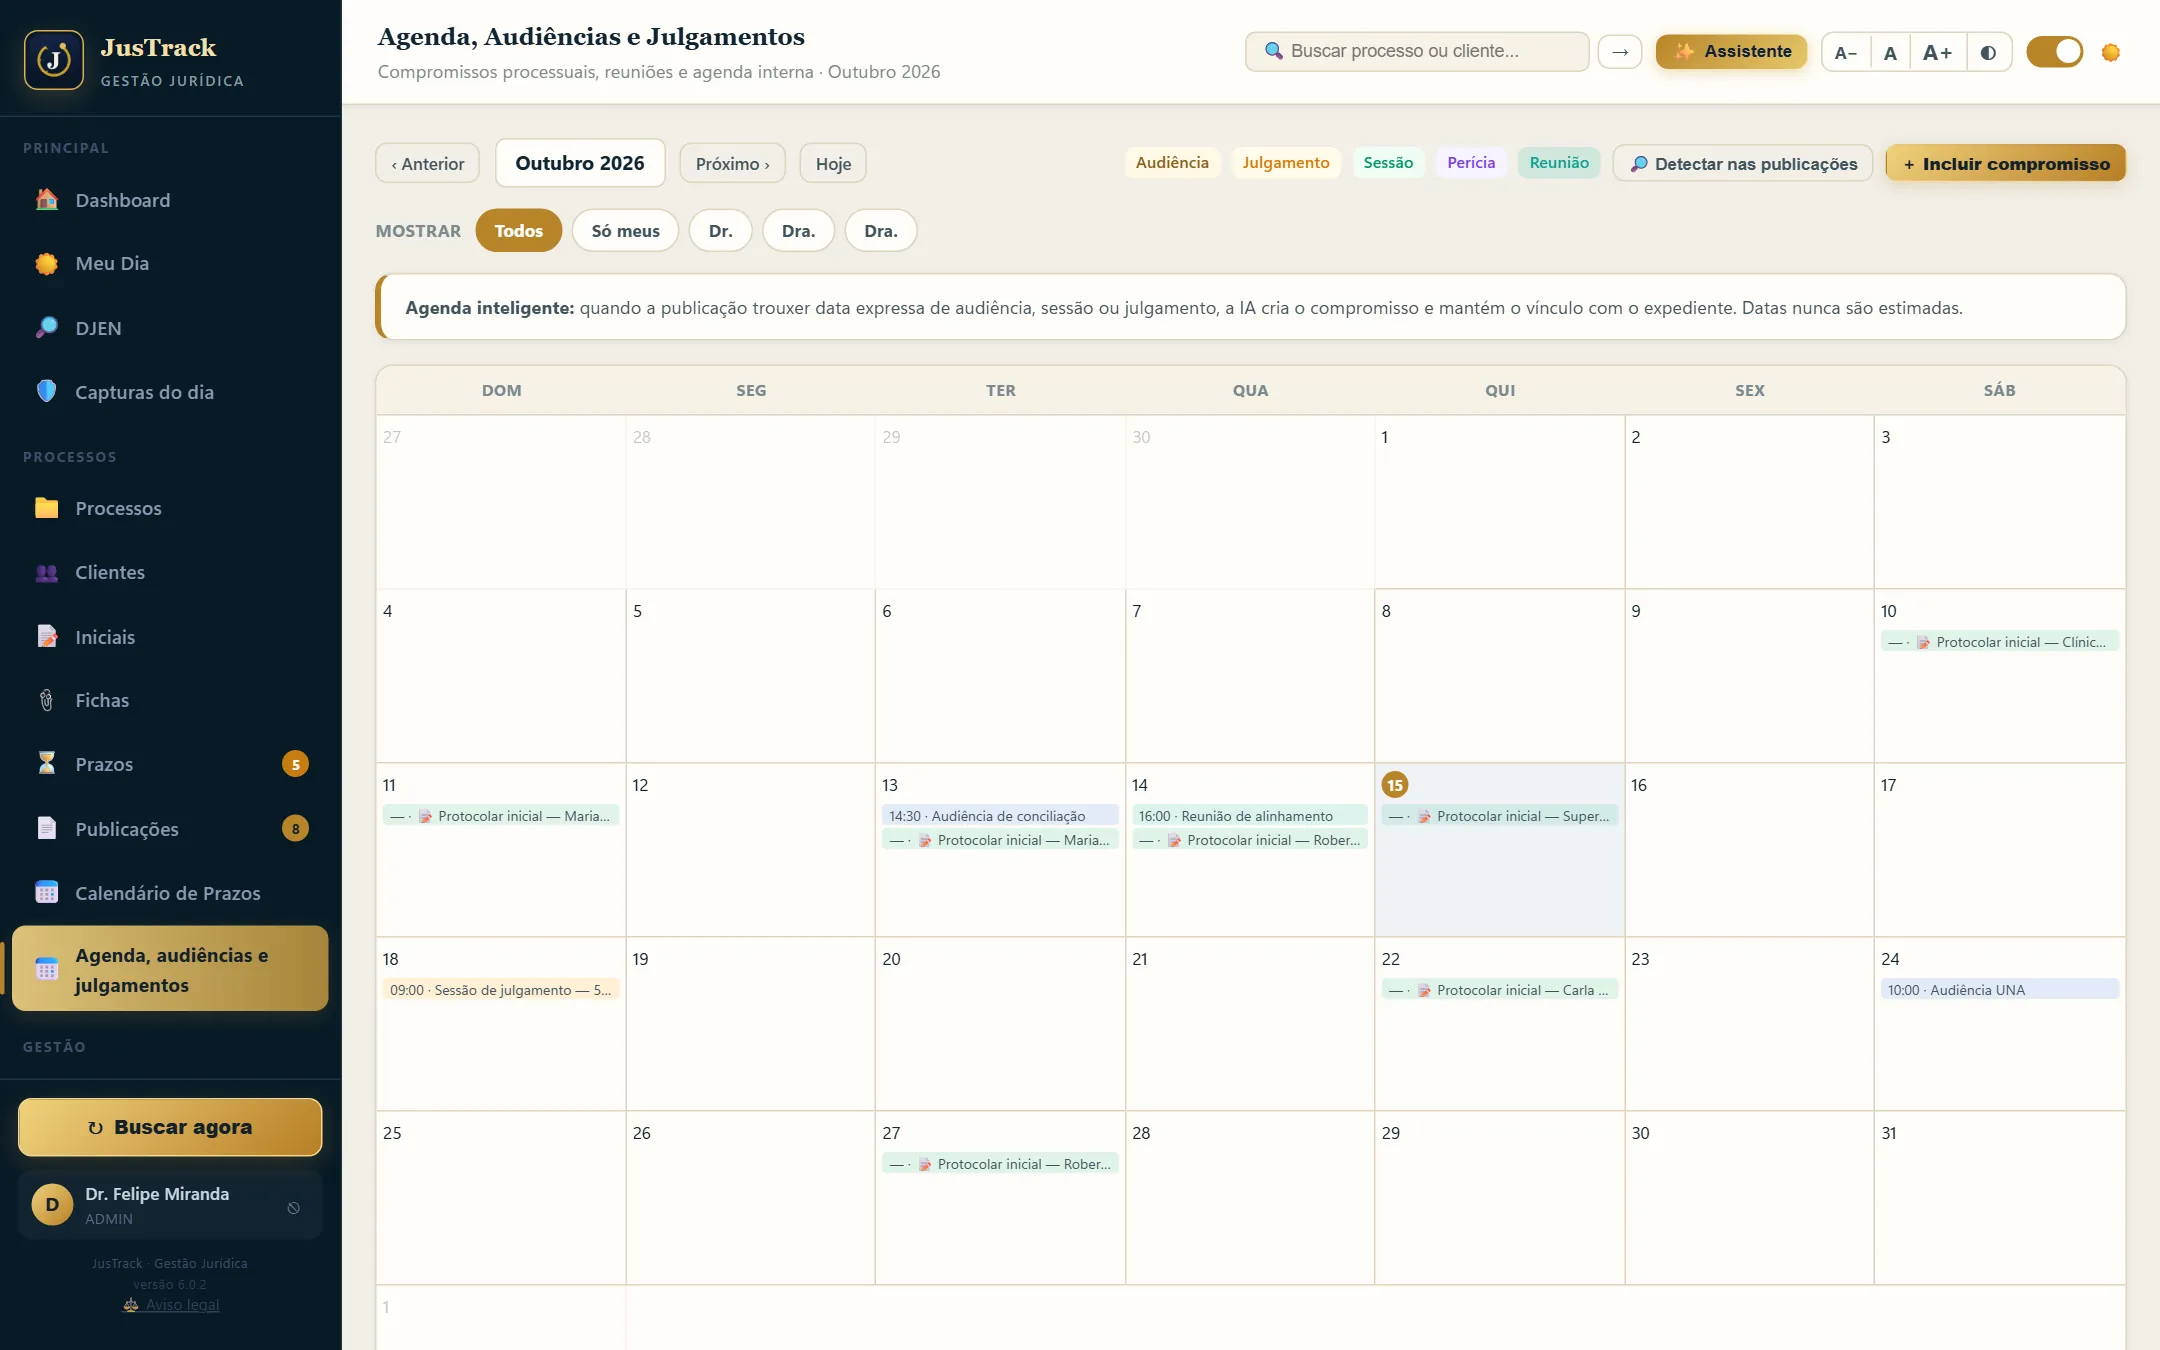
Task: Open the Aviso legal link
Action: [171, 1305]
